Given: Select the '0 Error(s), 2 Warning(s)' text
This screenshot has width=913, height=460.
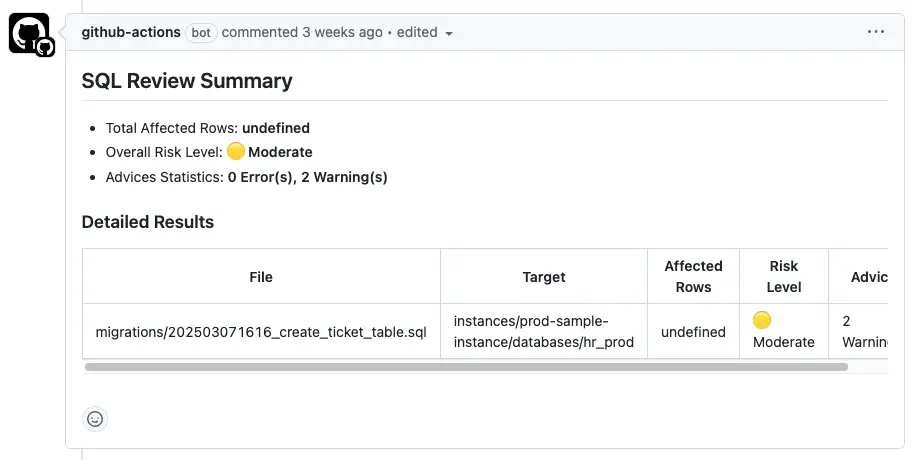Looking at the screenshot, I should pyautogui.click(x=307, y=177).
